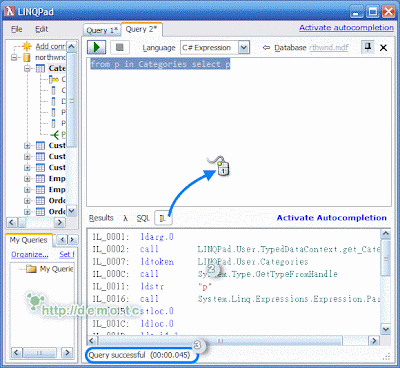The image size is (400, 368).
Task: Click the left arrow icon beside Database
Action: [x=266, y=48]
